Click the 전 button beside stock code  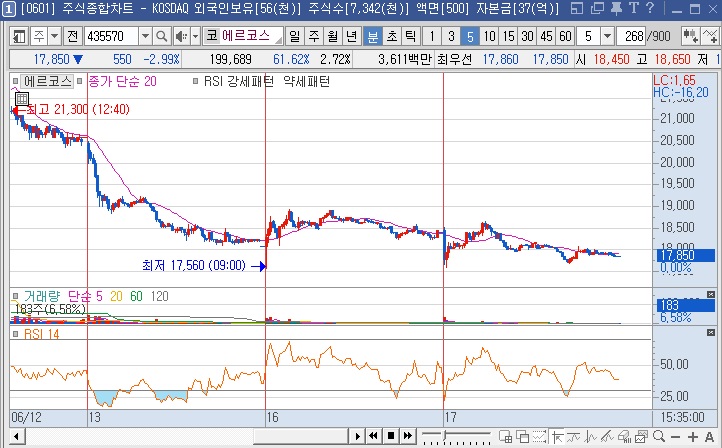(x=72, y=36)
